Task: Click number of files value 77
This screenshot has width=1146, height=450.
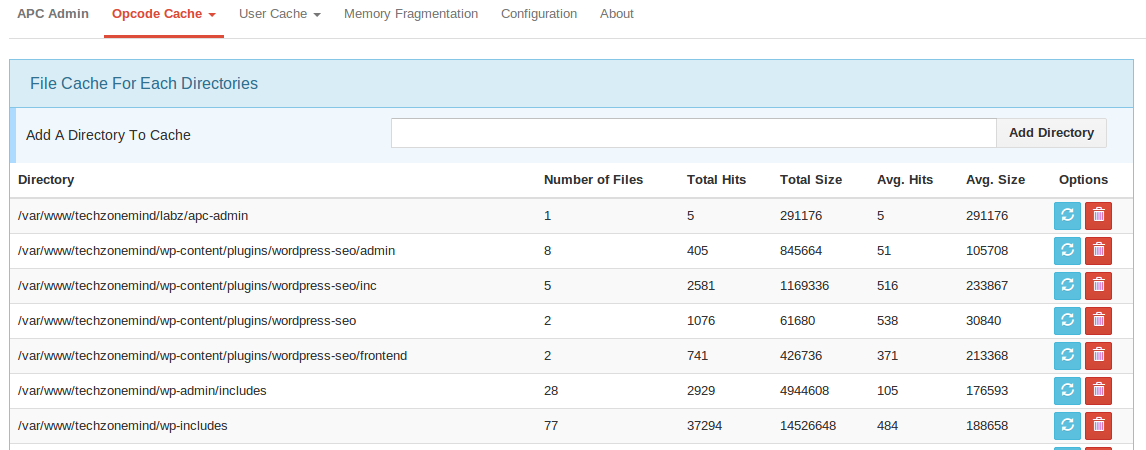Action: [551, 426]
